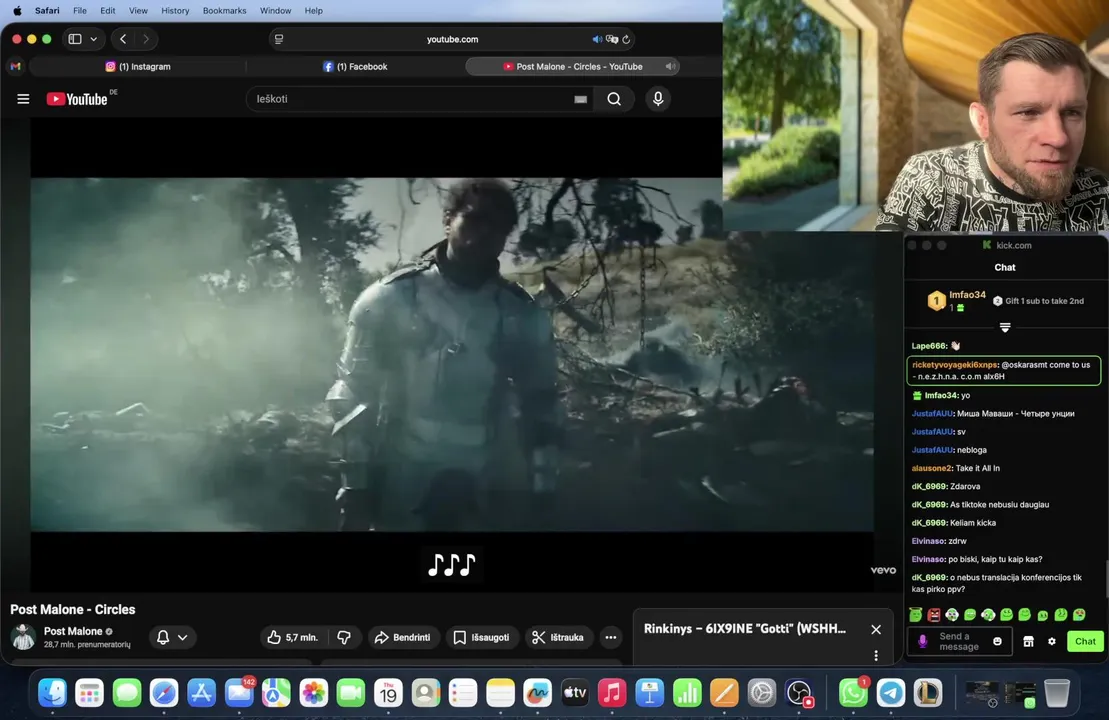Mute the YouTube tab via speaker icon
Viewport: 1109px width, 720px height.
[669, 66]
